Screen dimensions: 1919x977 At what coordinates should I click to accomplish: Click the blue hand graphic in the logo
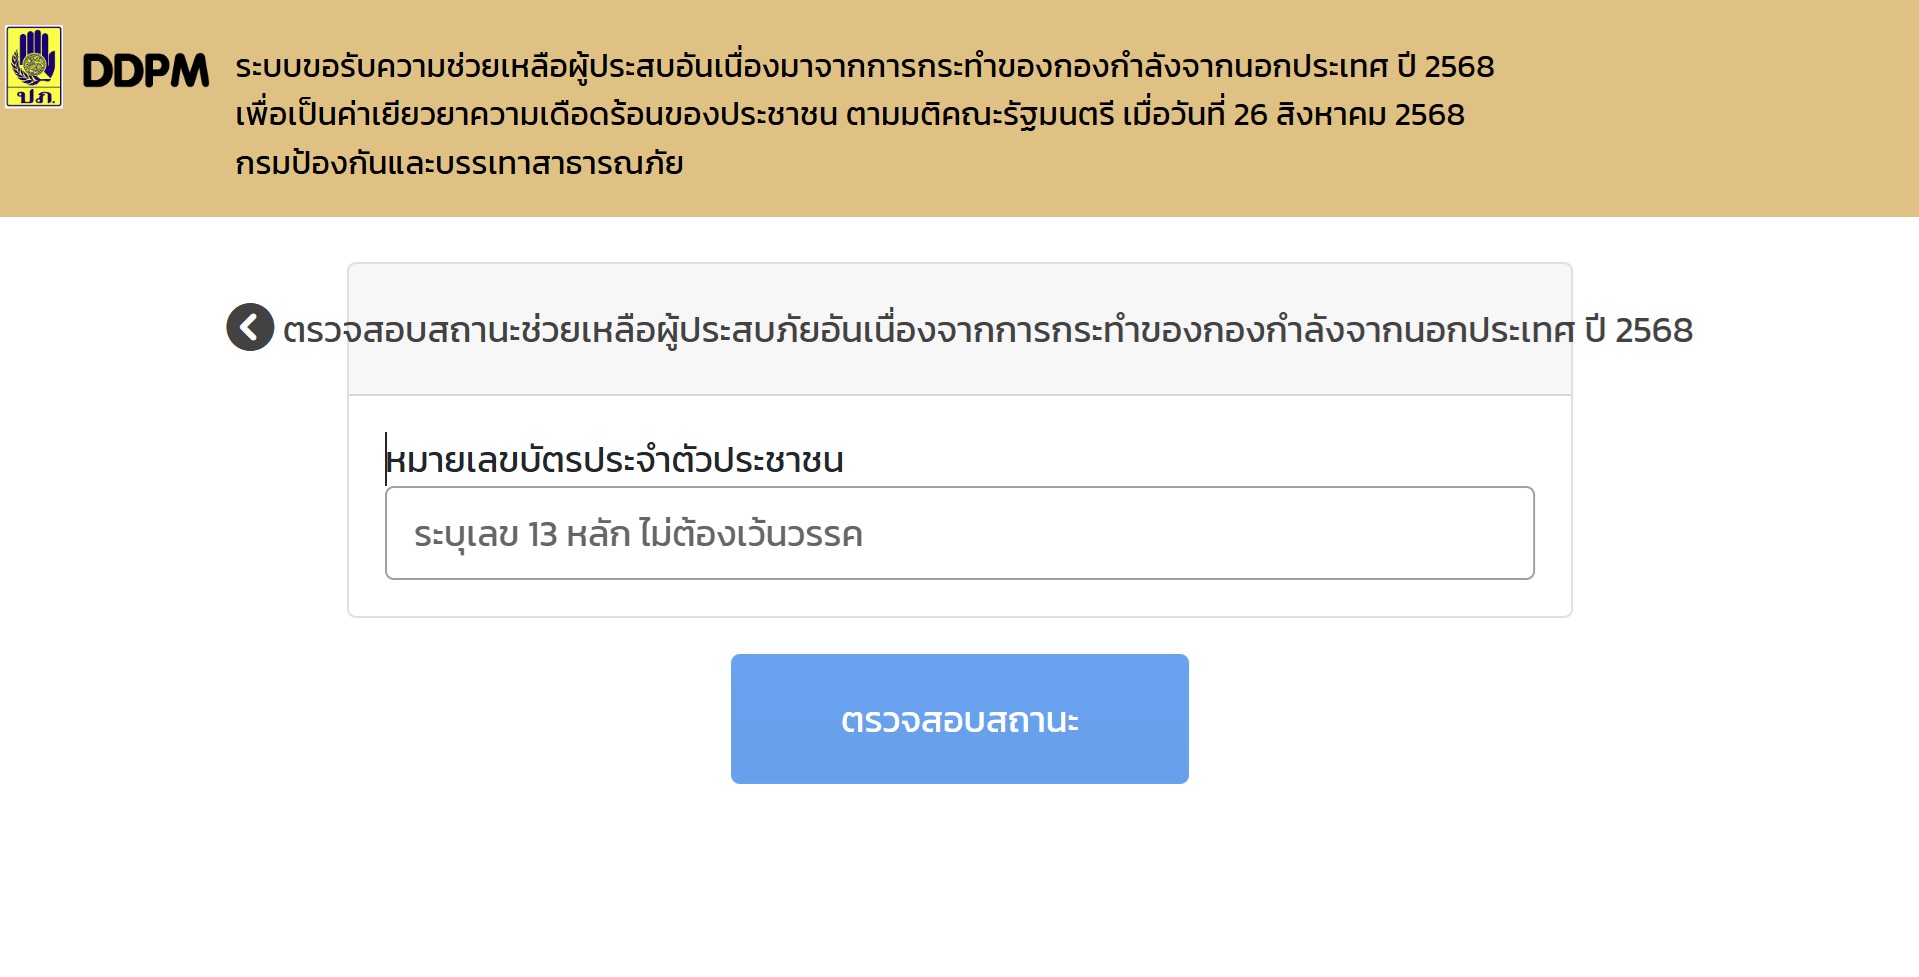point(36,52)
